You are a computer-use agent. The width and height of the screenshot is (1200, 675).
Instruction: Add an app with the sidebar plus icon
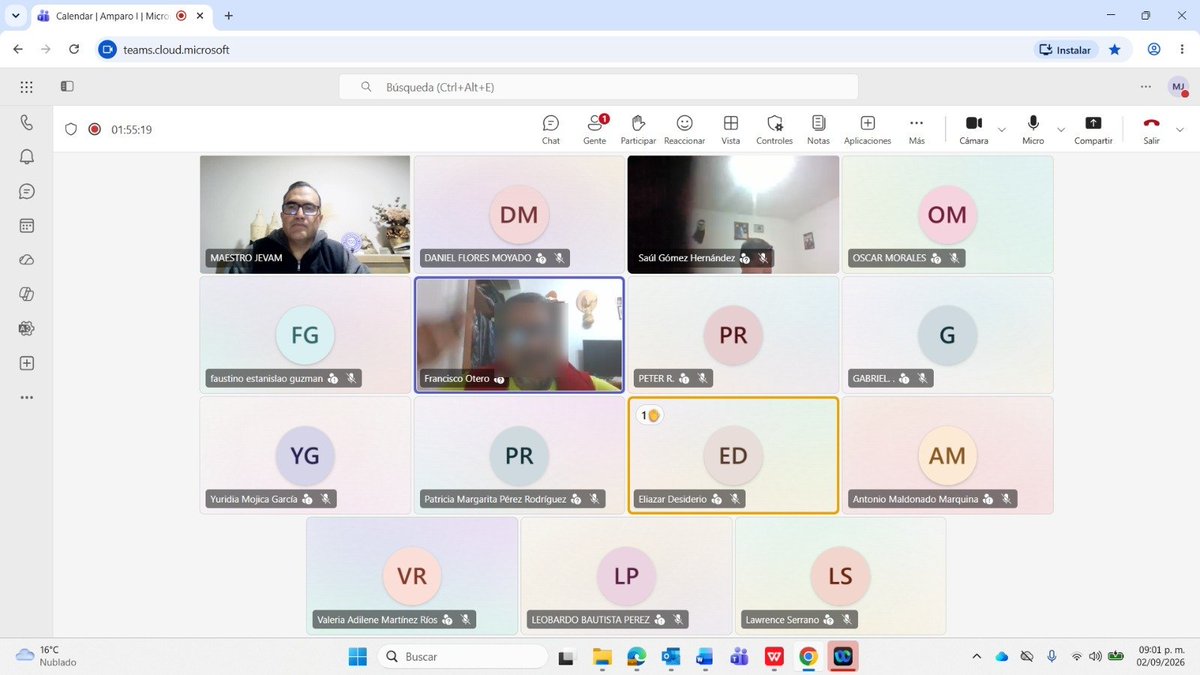tap(27, 363)
